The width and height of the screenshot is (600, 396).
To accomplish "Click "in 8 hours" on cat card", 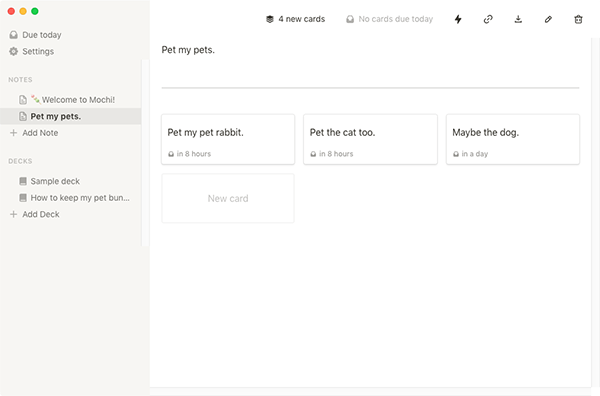I will [336, 154].
